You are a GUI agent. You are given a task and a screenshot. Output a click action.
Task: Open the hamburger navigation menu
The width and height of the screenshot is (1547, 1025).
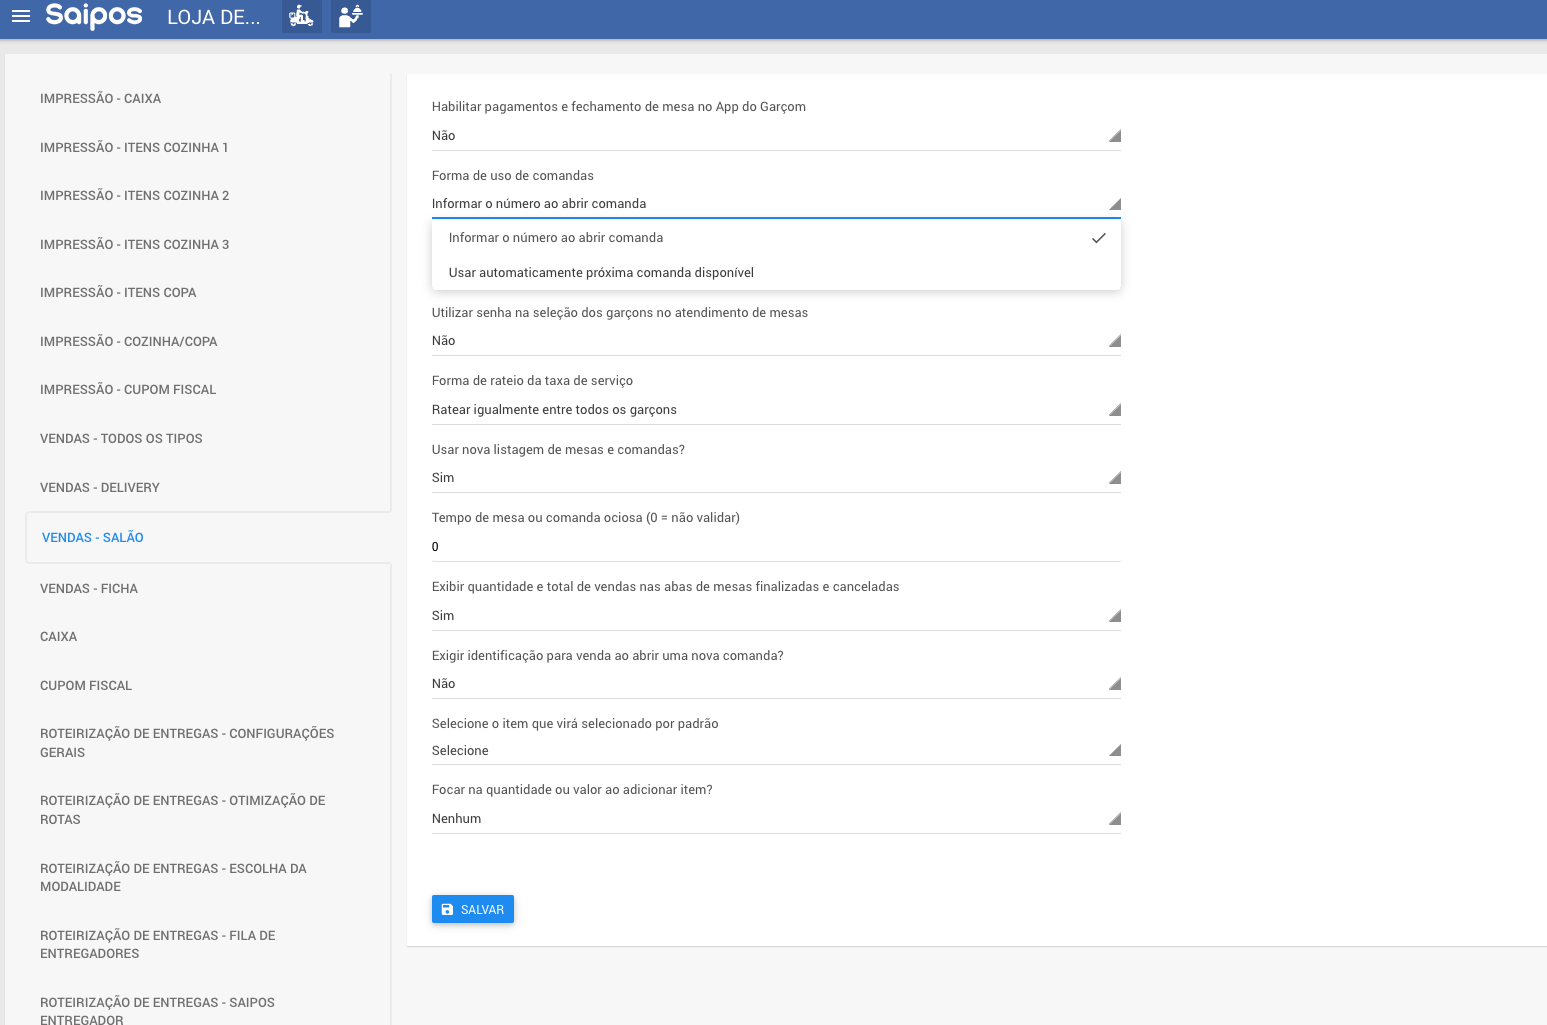[x=21, y=16]
